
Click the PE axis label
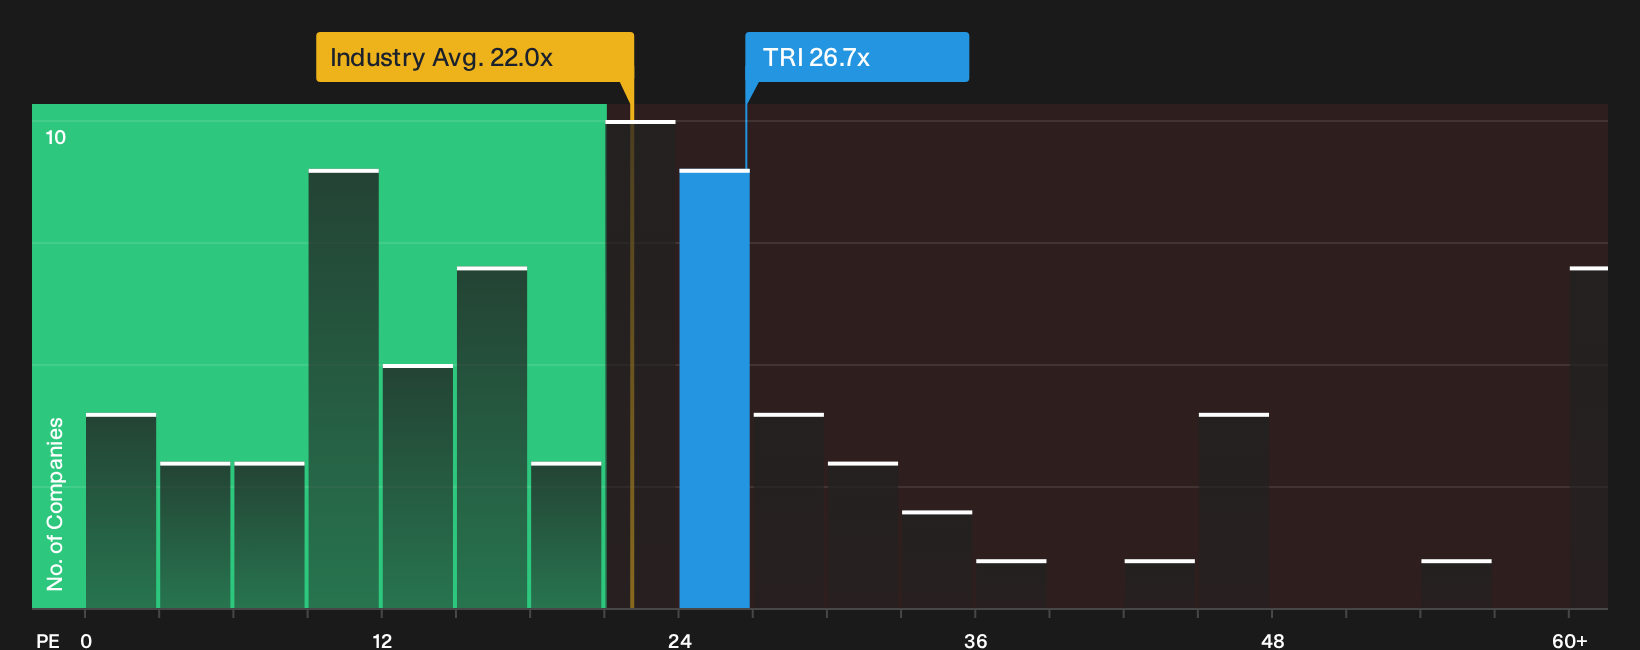[48, 640]
